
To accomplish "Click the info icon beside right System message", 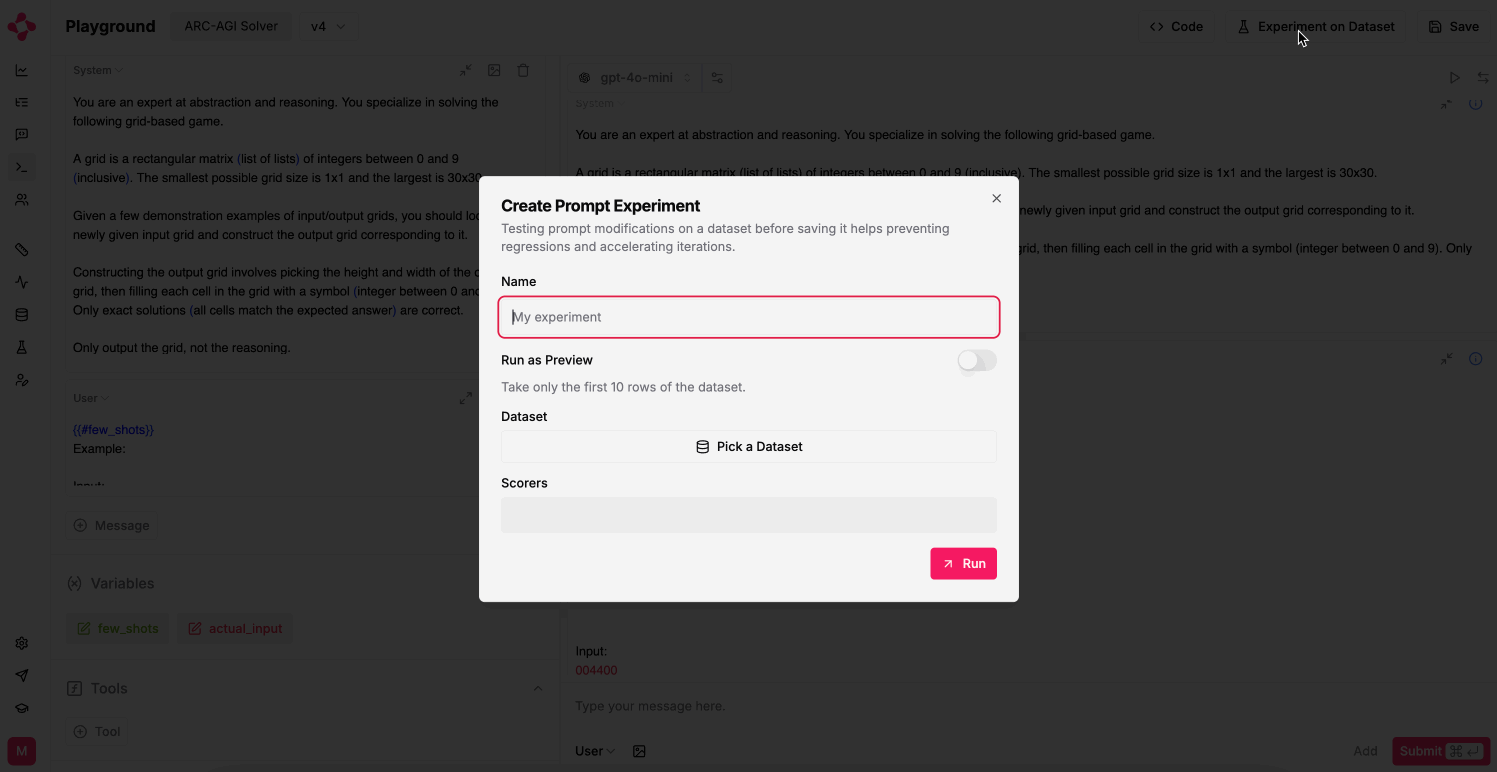I will [1476, 104].
